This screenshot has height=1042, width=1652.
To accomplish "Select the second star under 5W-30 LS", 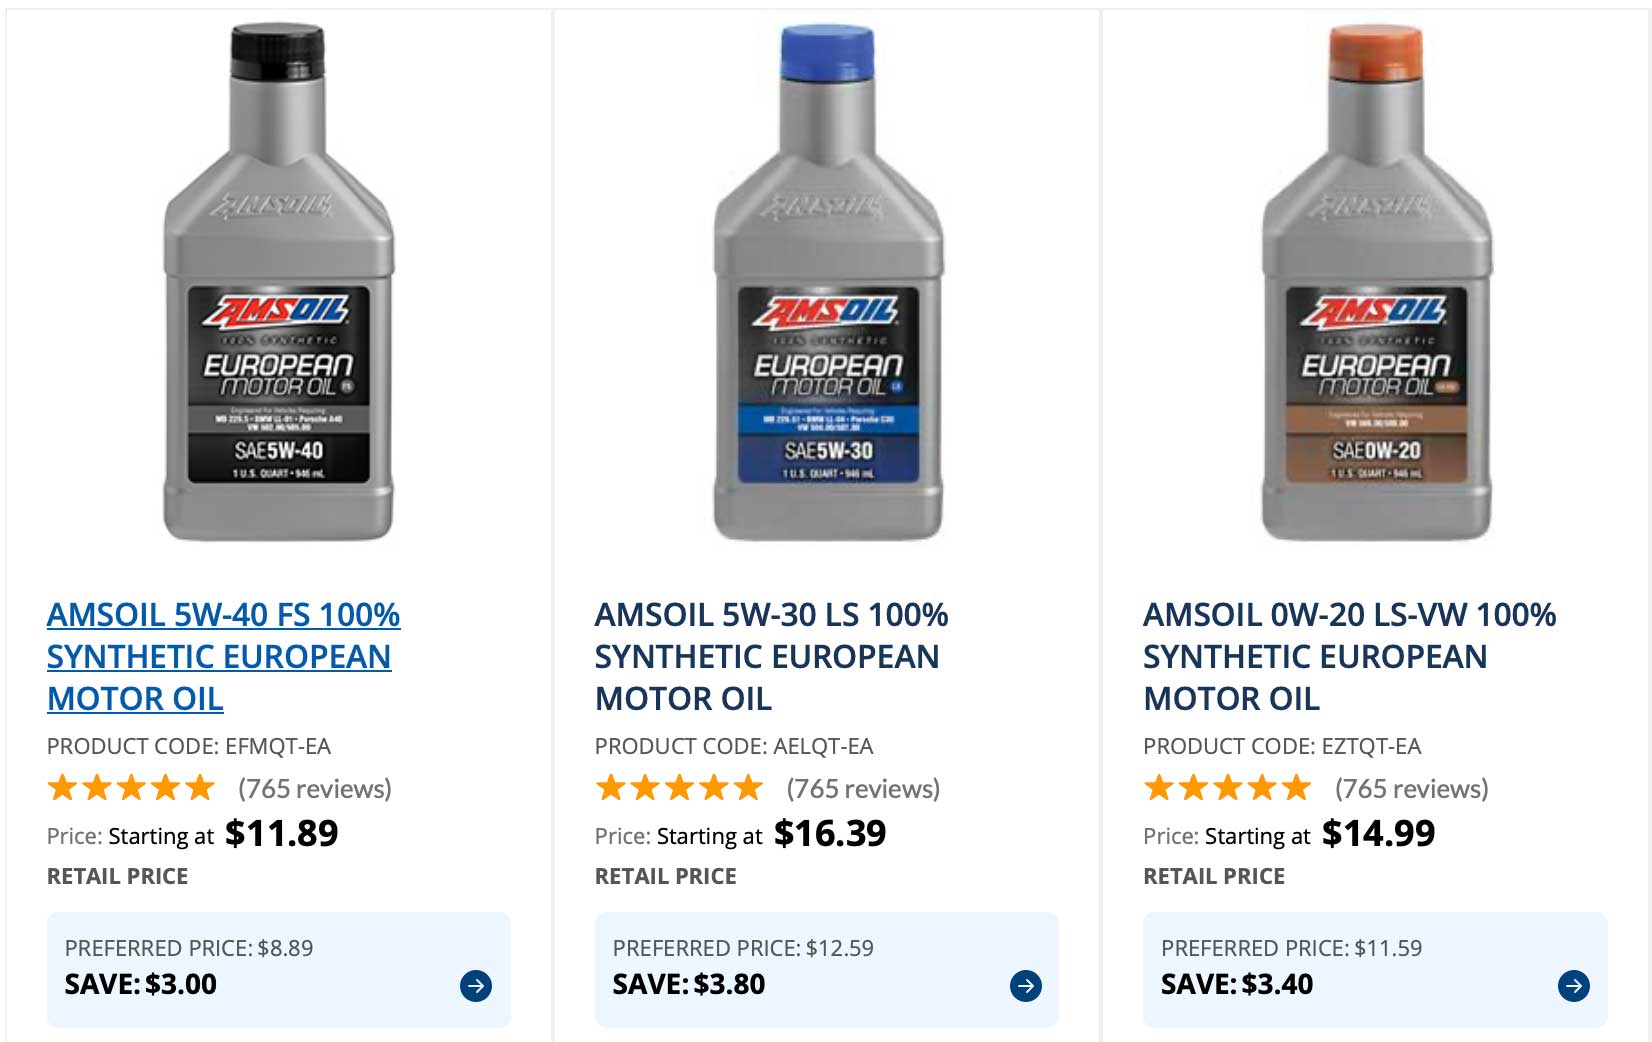I will point(645,788).
